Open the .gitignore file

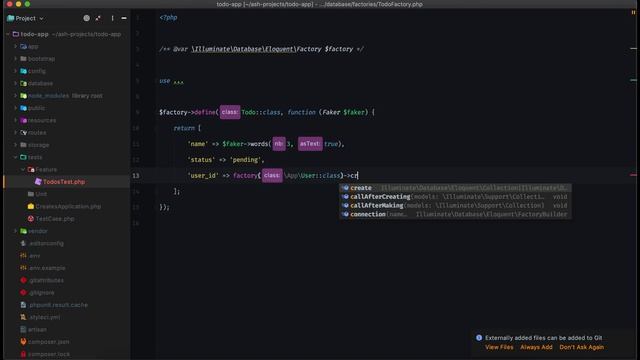[41, 293]
